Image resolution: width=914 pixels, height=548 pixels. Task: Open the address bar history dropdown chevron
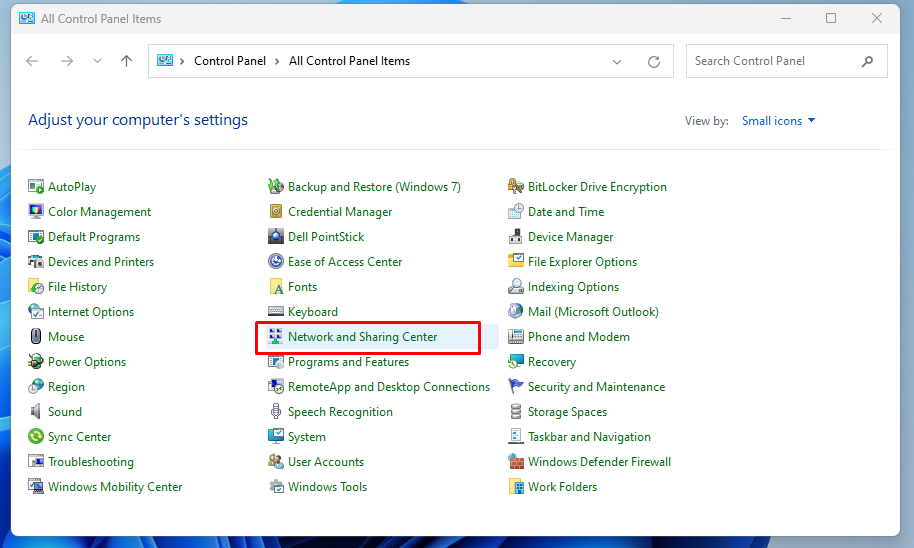[617, 61]
